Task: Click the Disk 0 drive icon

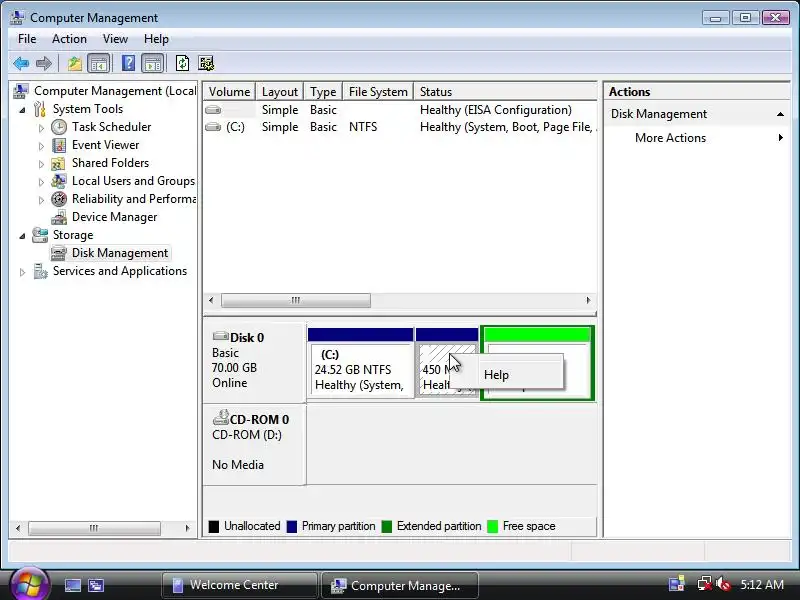Action: tap(220, 336)
